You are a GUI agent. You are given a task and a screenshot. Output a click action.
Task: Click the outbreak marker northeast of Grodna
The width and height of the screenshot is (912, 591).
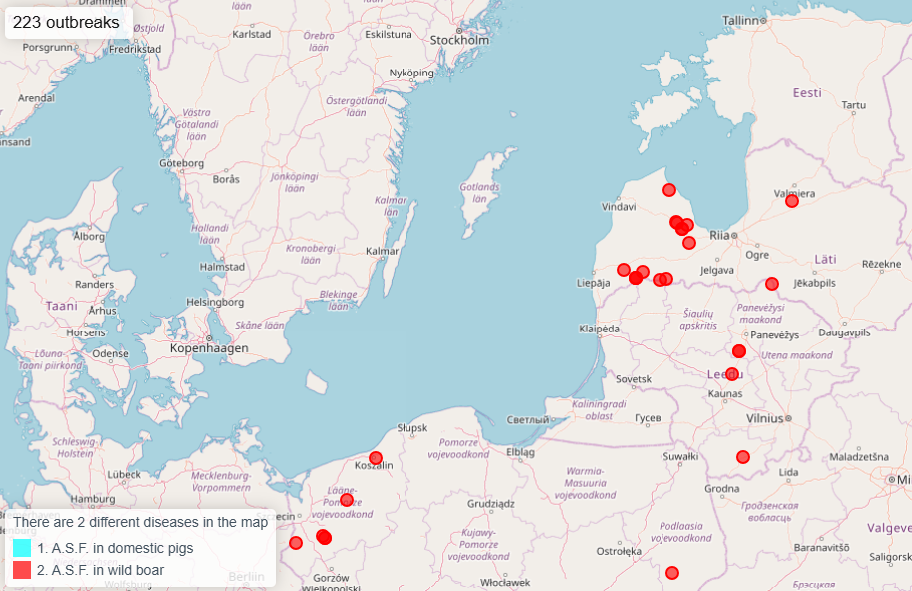pyautogui.click(x=742, y=457)
